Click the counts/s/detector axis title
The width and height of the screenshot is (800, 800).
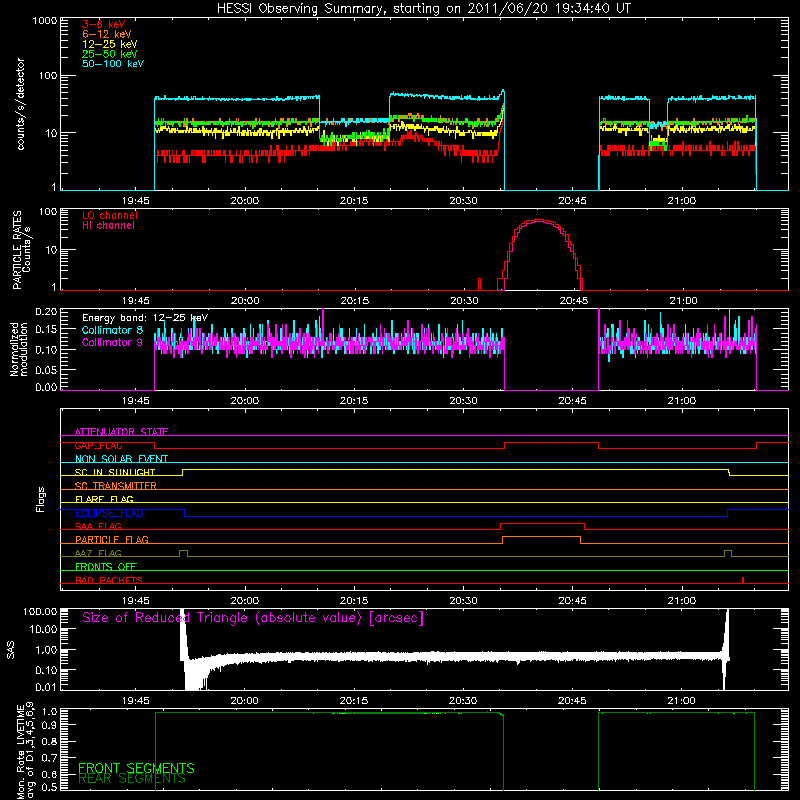point(21,104)
